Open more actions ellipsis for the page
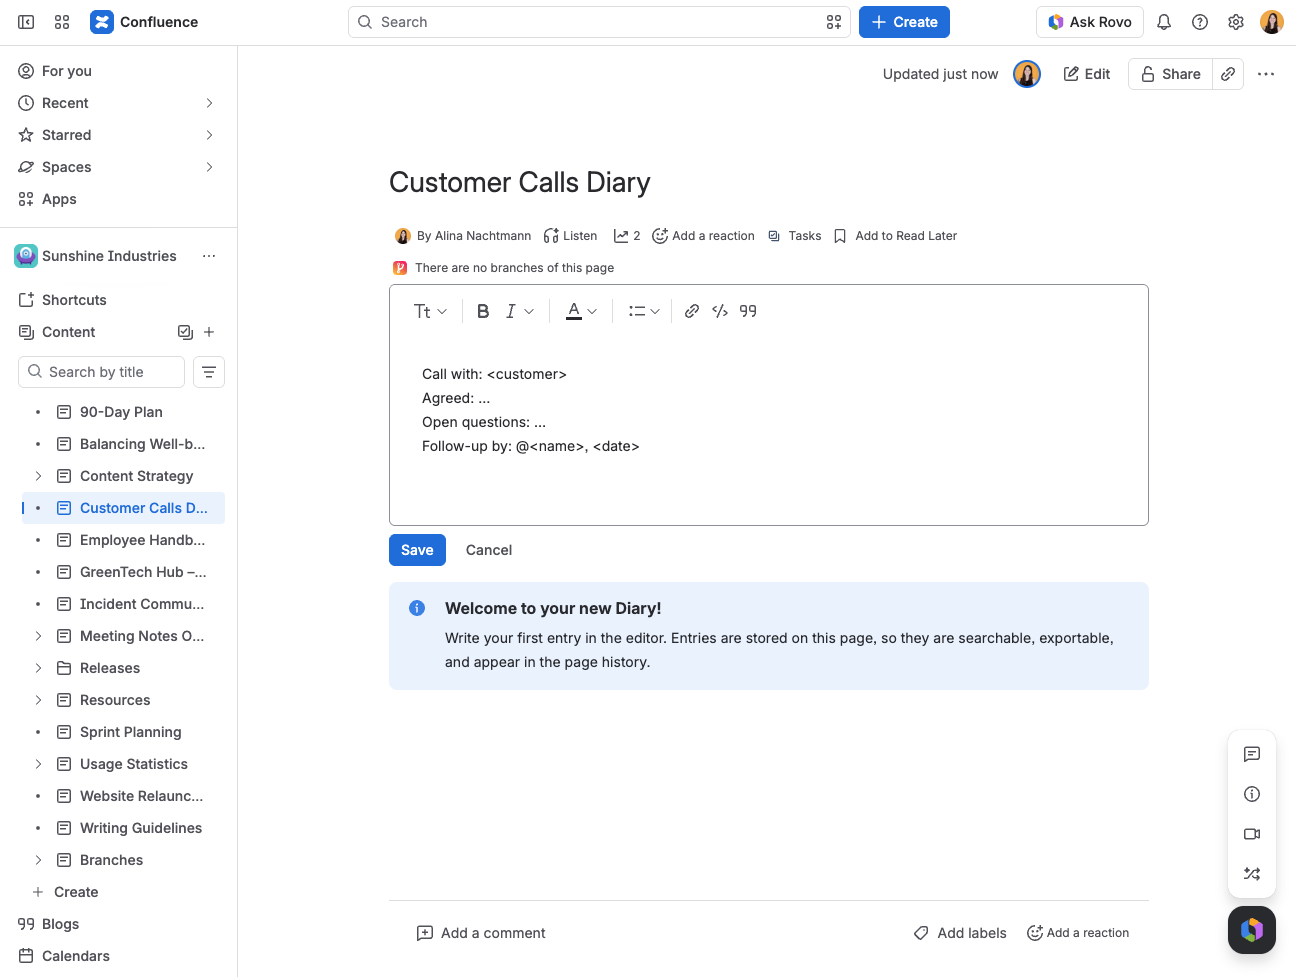The image size is (1296, 977). [1266, 74]
